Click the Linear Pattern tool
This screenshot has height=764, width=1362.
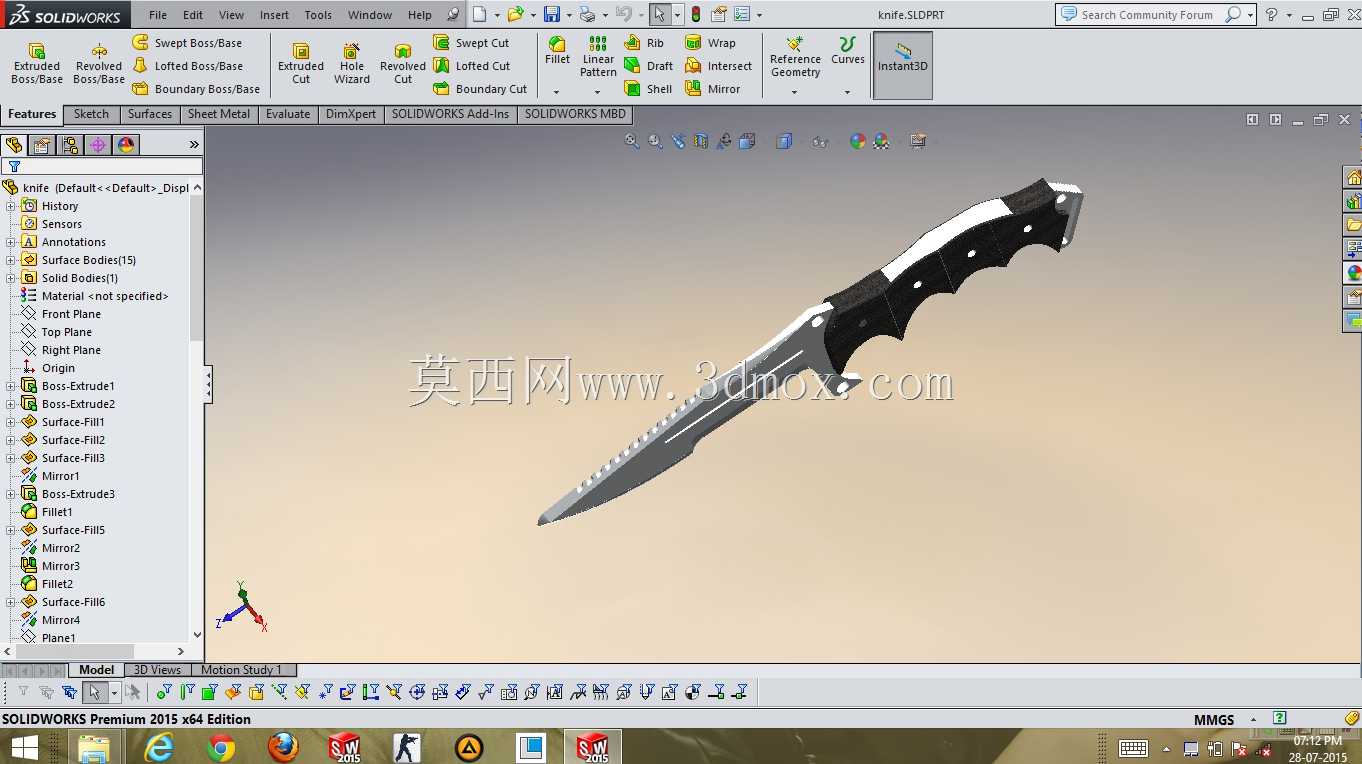tap(598, 57)
